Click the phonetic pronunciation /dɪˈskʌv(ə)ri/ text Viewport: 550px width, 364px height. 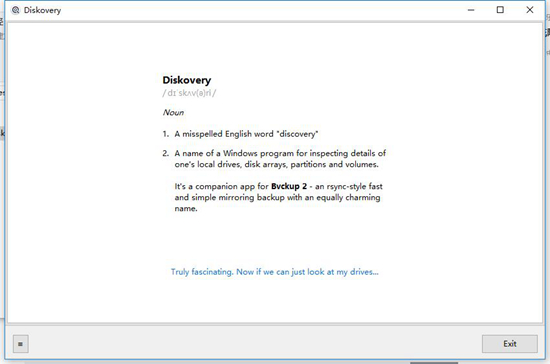point(189,93)
